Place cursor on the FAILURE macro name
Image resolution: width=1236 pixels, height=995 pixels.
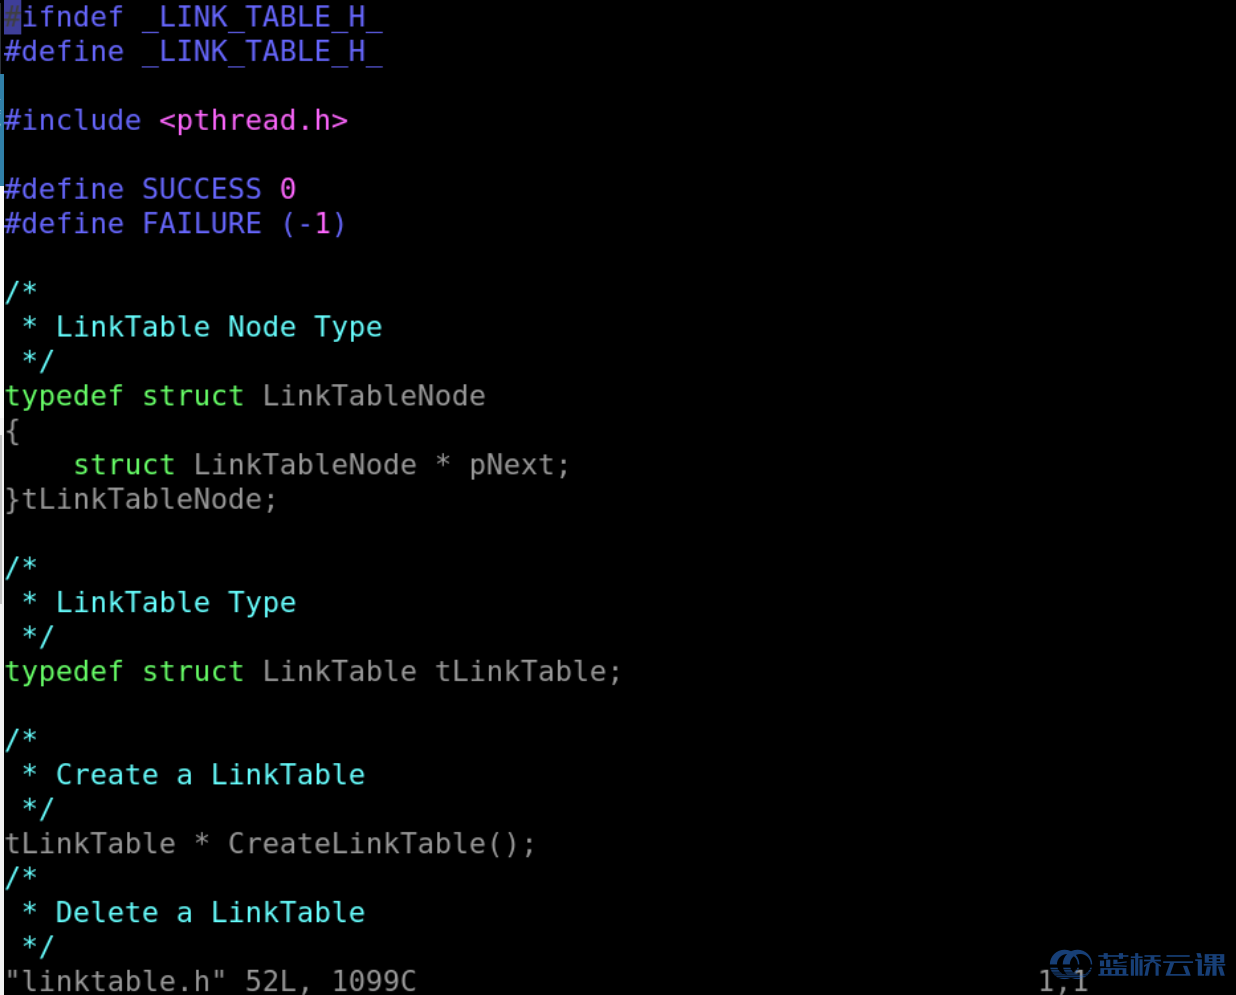pos(201,224)
